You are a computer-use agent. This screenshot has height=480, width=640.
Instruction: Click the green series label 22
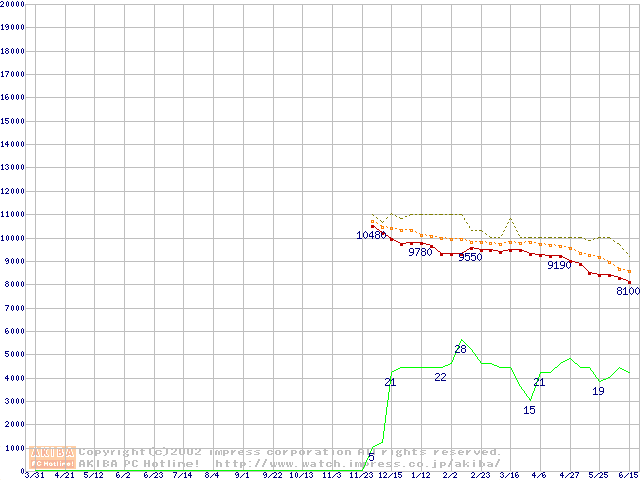pos(440,377)
